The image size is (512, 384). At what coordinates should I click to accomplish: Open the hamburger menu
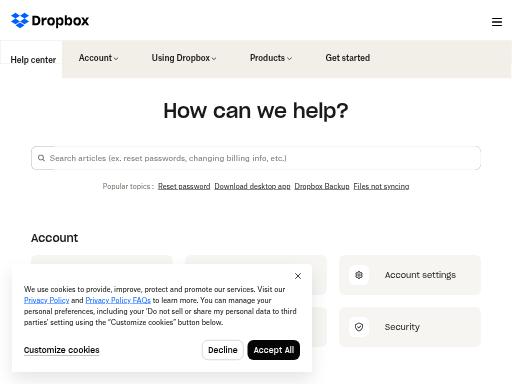(x=497, y=22)
